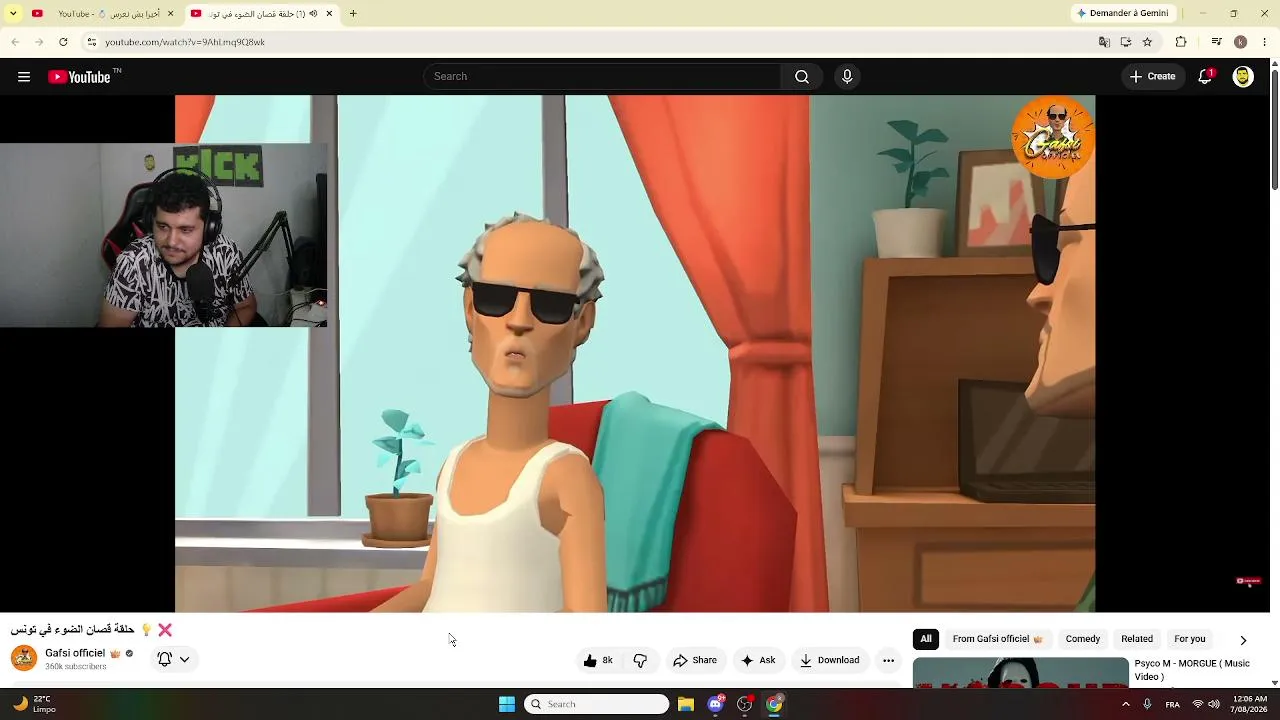The width and height of the screenshot is (1280, 720).
Task: Open Discord from the taskbar
Action: (x=715, y=704)
